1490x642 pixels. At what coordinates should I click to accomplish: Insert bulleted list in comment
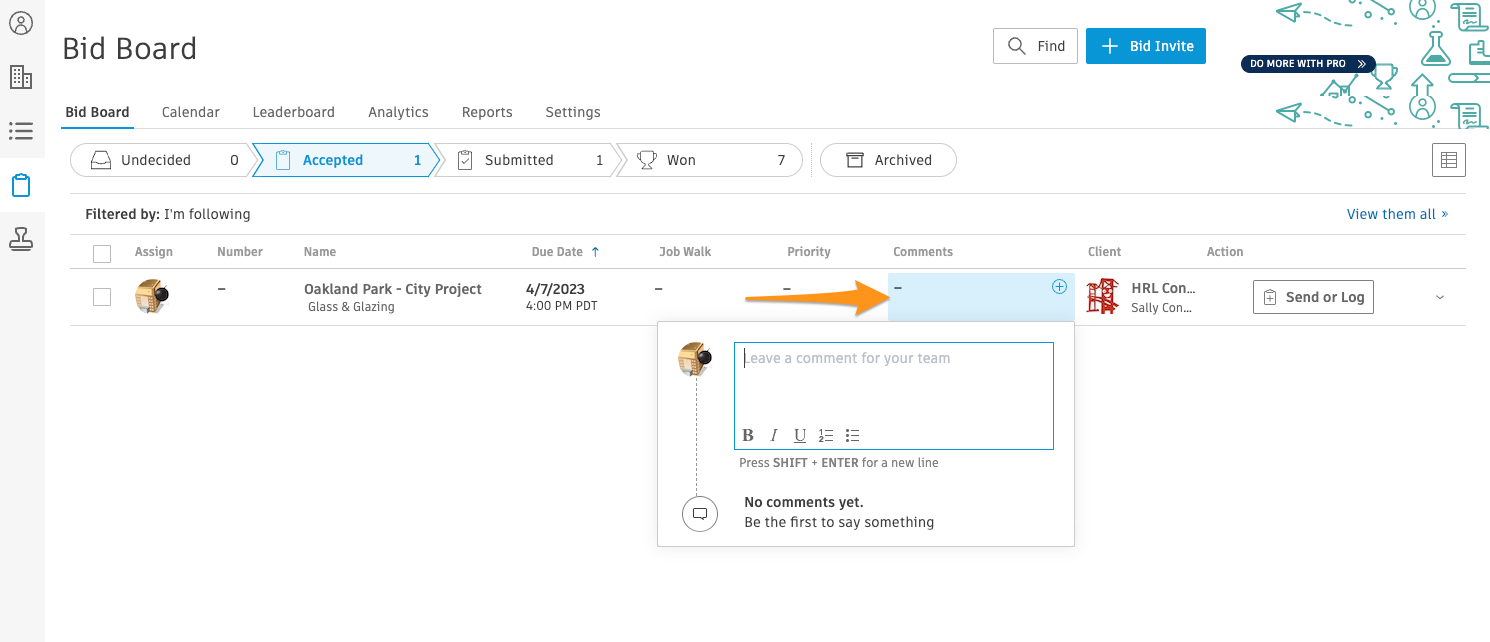852,435
